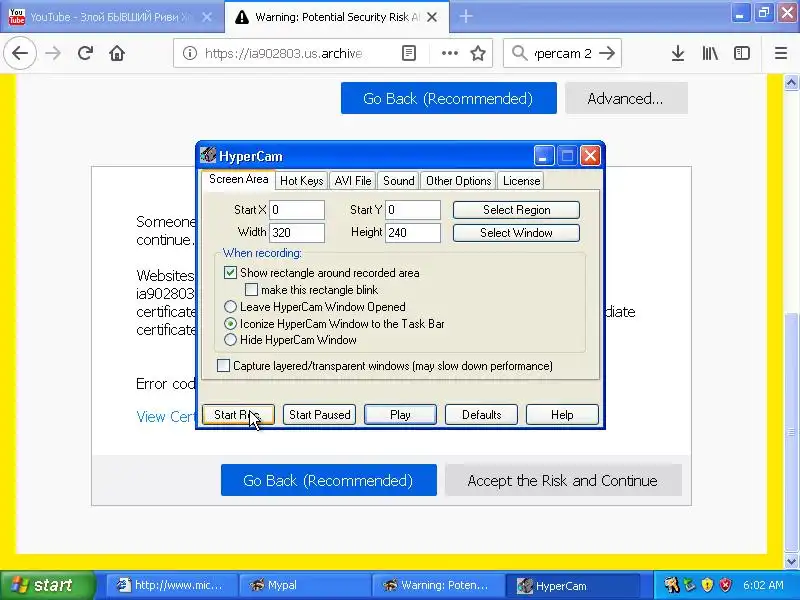Open the downloads arrow icon
The image size is (800, 600).
(678, 53)
